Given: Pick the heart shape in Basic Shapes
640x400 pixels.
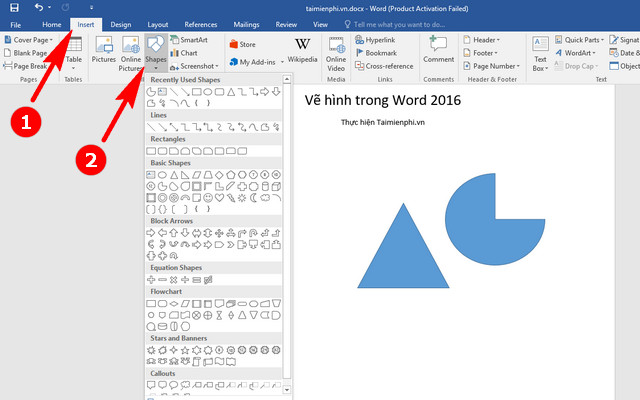Looking at the screenshot, I should (x=219, y=198).
